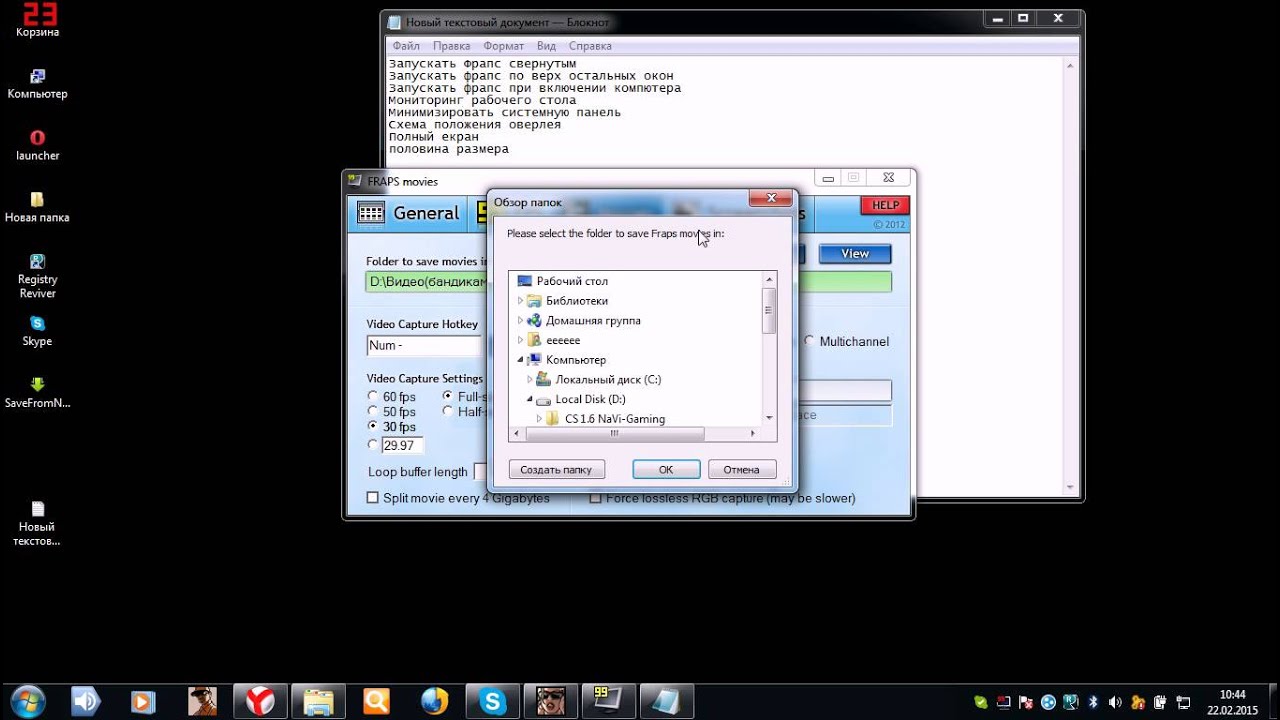This screenshot has height=720, width=1280.
Task: Select the Новый текстов... desktop file
Action: (x=37, y=524)
